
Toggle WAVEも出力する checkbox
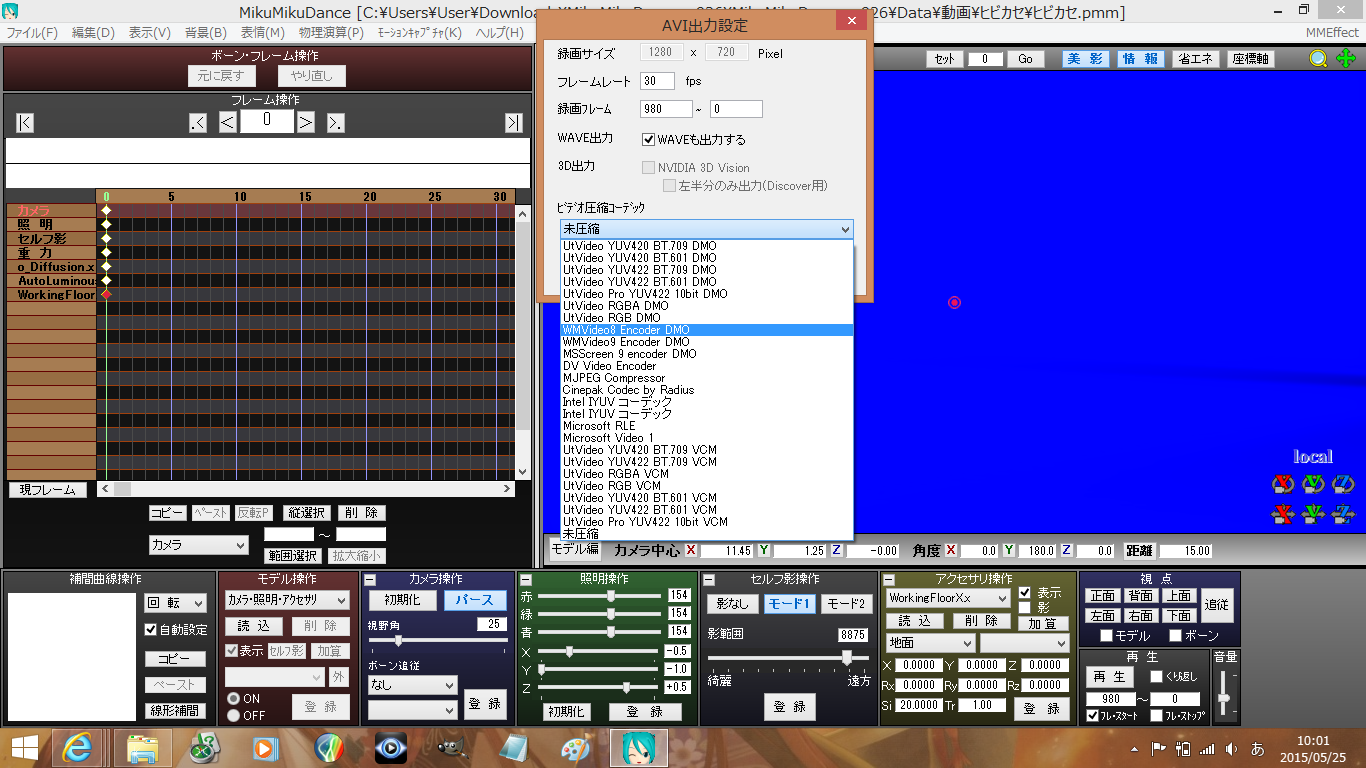(648, 140)
